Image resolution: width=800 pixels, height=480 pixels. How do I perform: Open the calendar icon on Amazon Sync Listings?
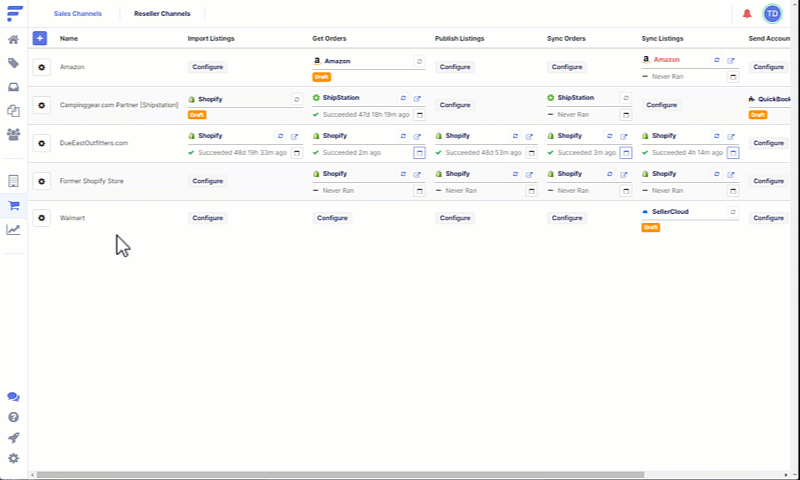pos(733,77)
